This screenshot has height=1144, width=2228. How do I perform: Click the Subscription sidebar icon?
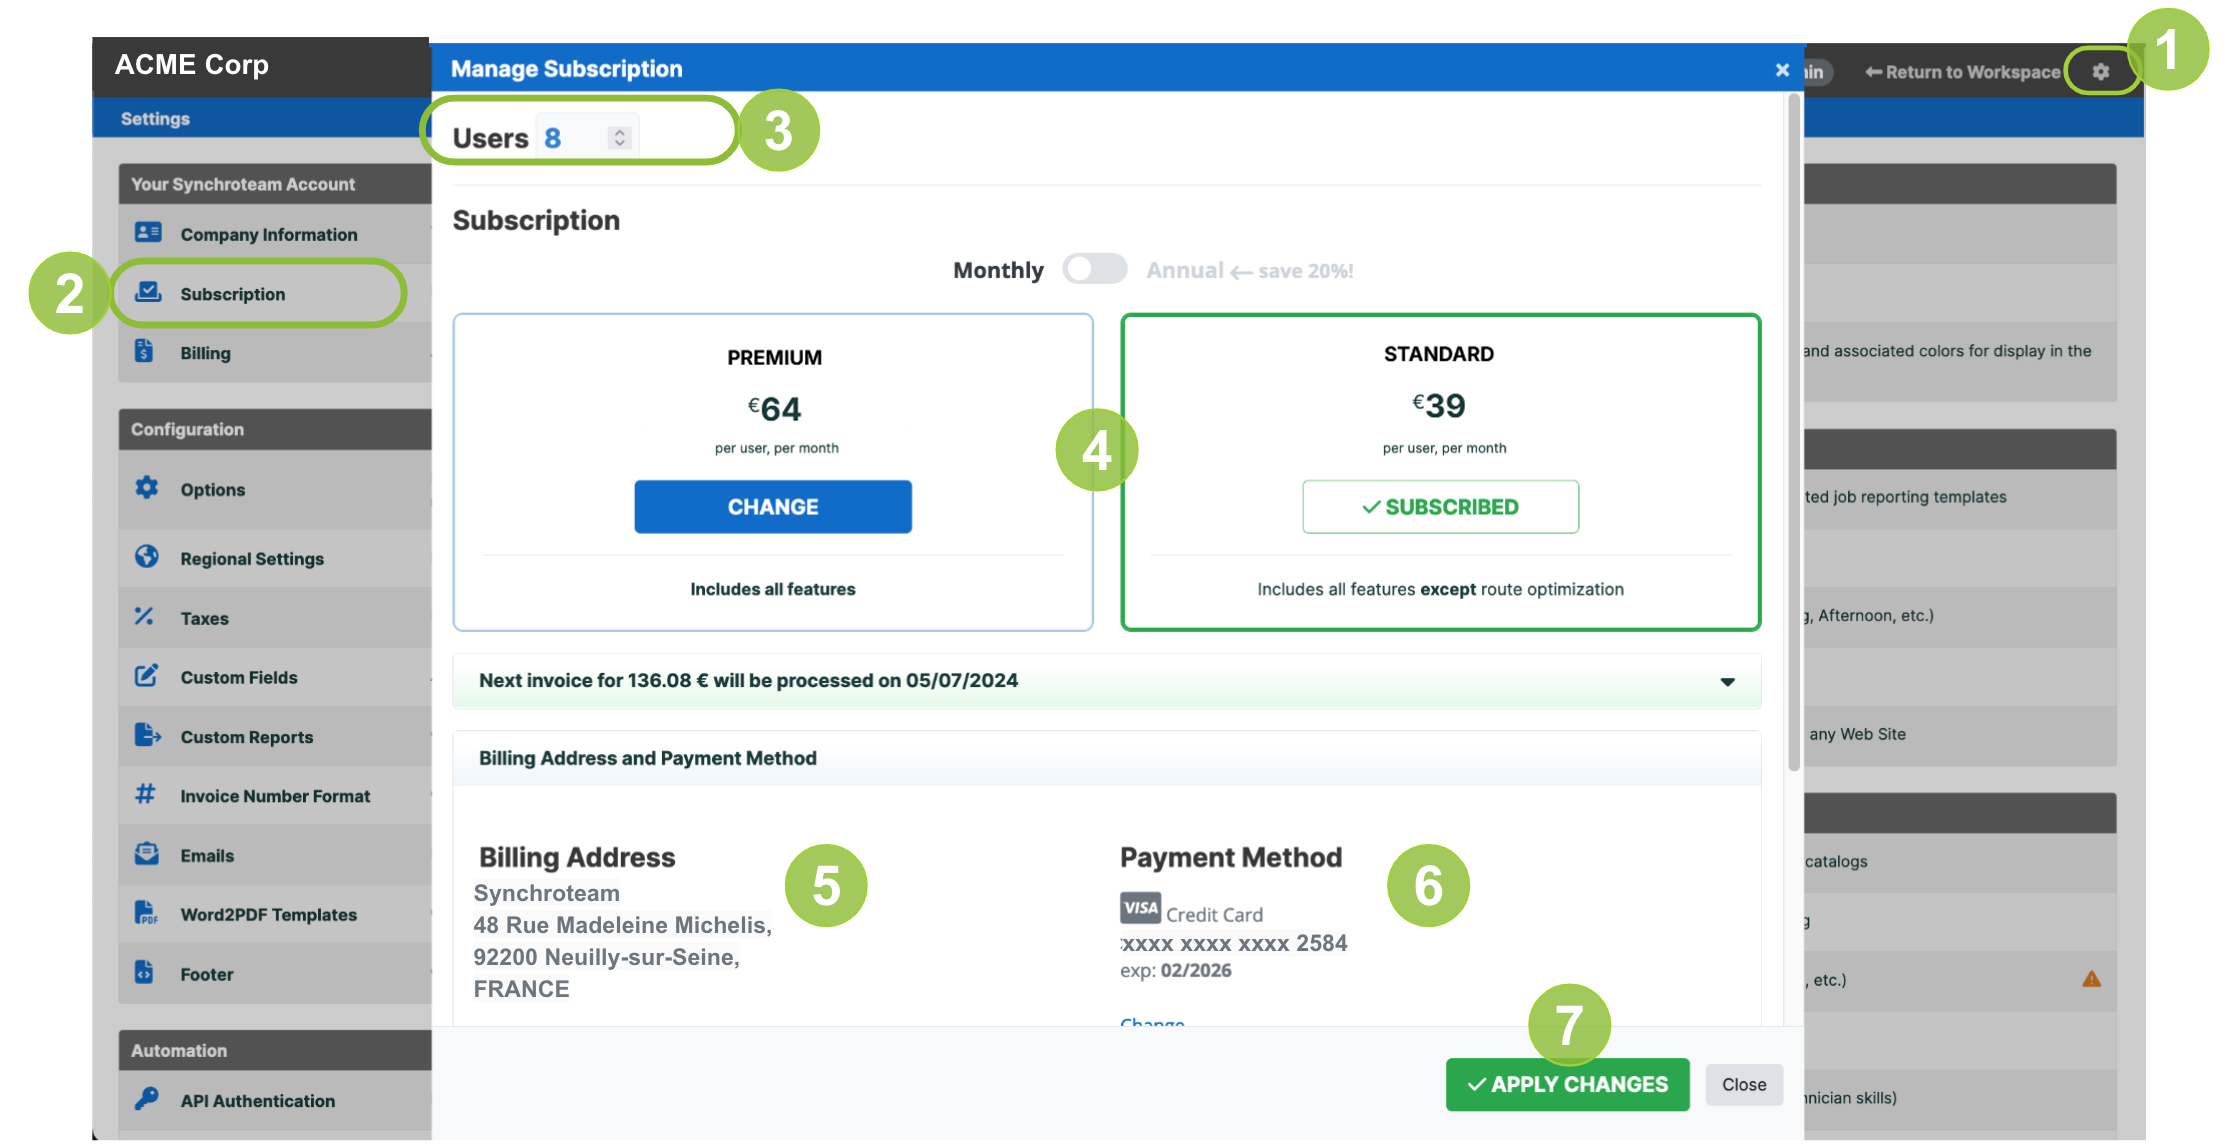point(148,292)
